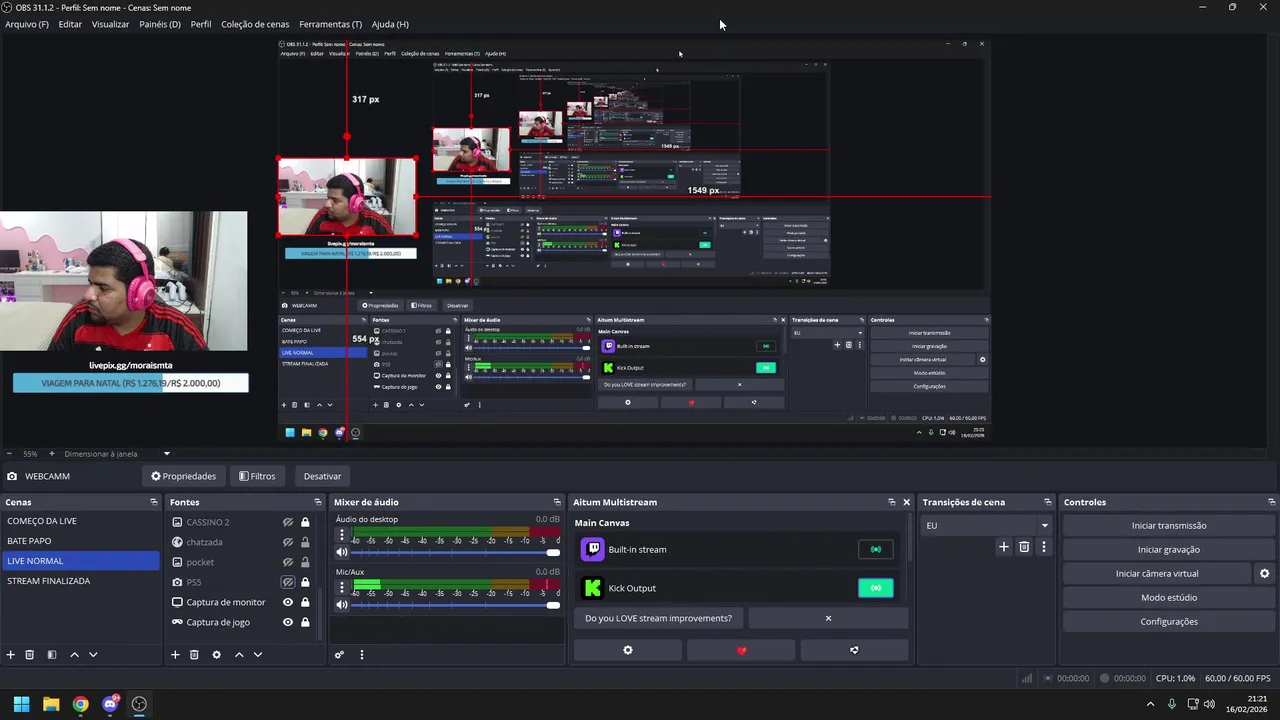Remove the scene transition using the trash icon
Screen dimensions: 1280x720
click(1024, 547)
